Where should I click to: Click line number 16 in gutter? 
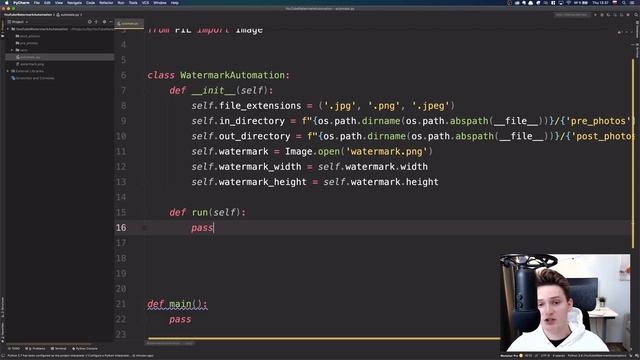121,228
